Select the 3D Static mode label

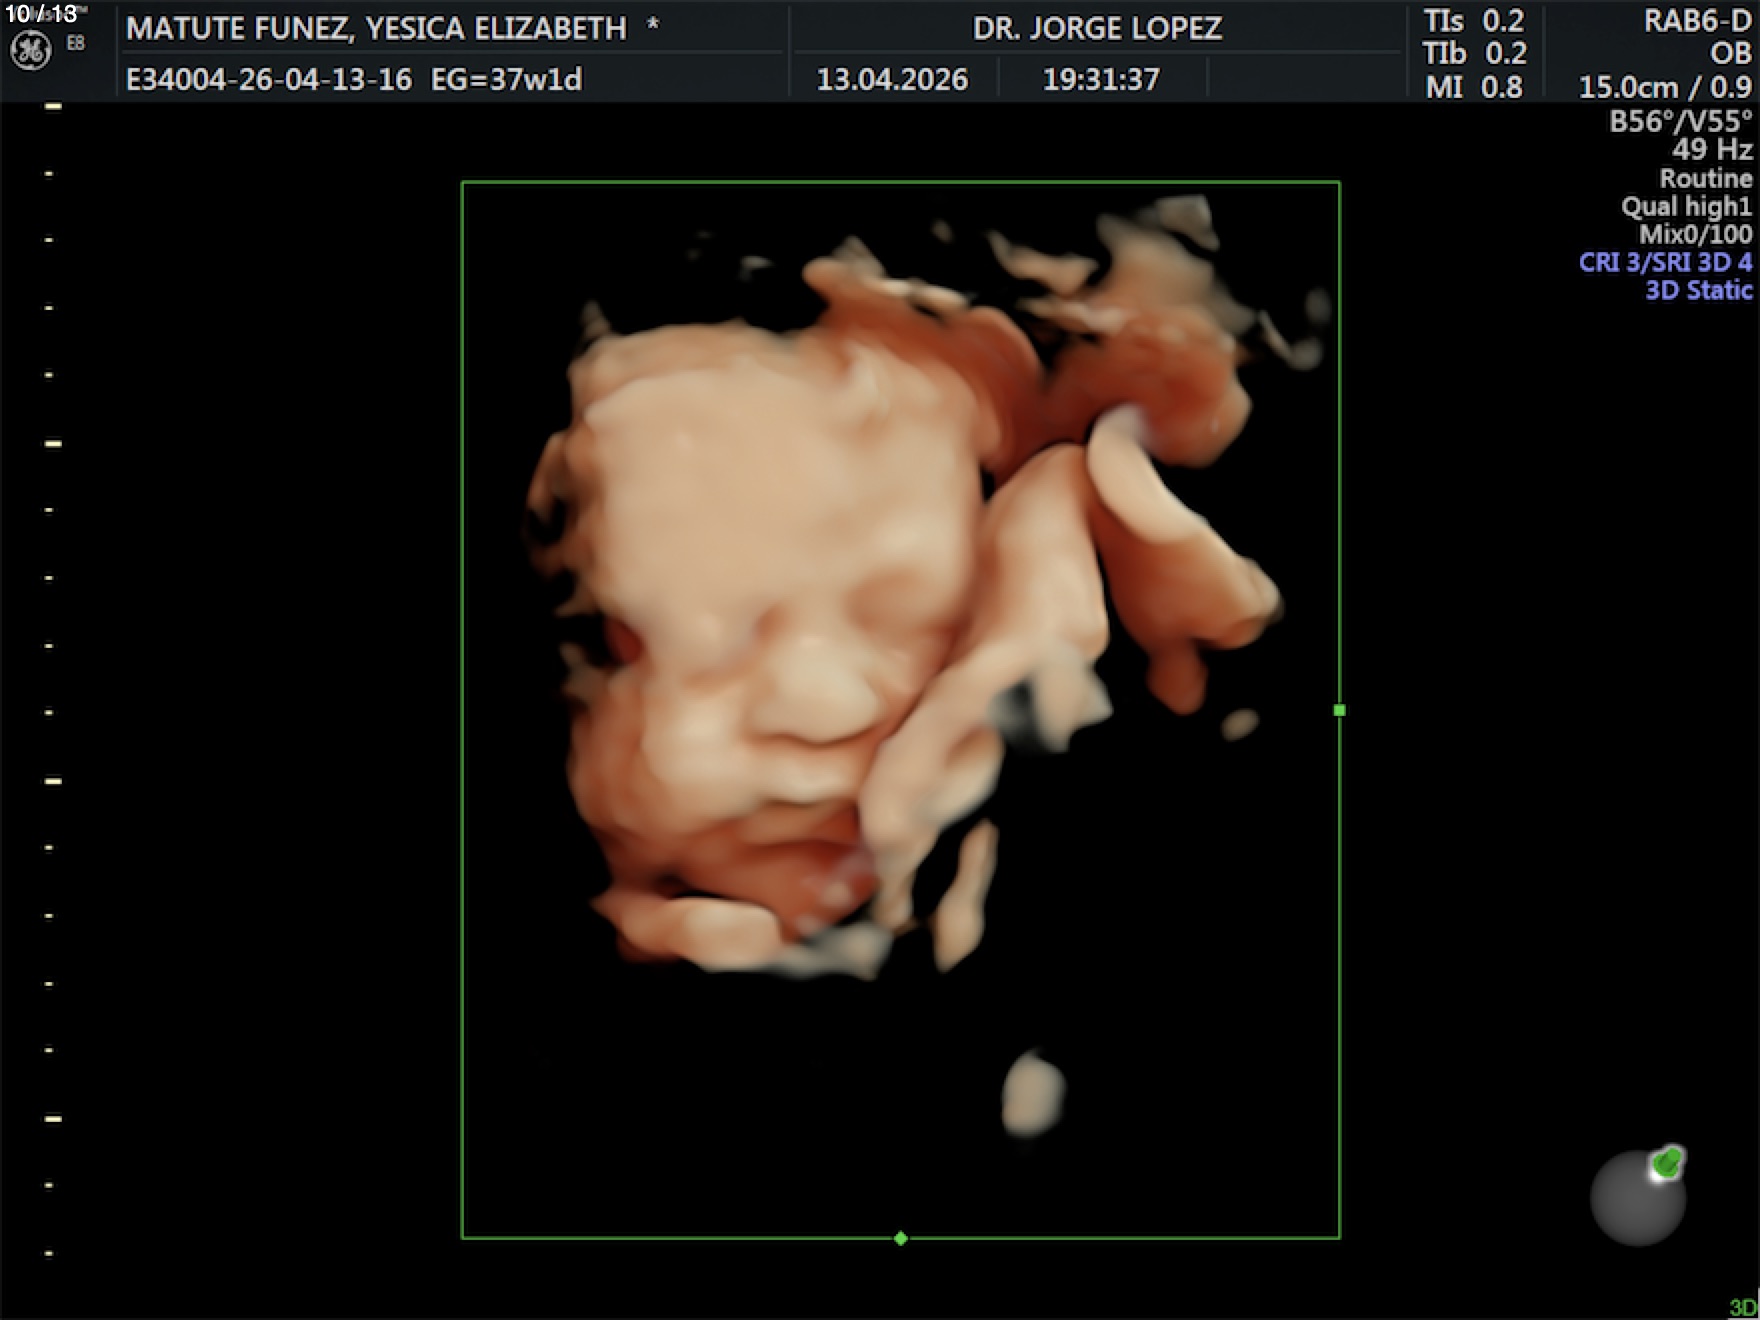point(1698,290)
